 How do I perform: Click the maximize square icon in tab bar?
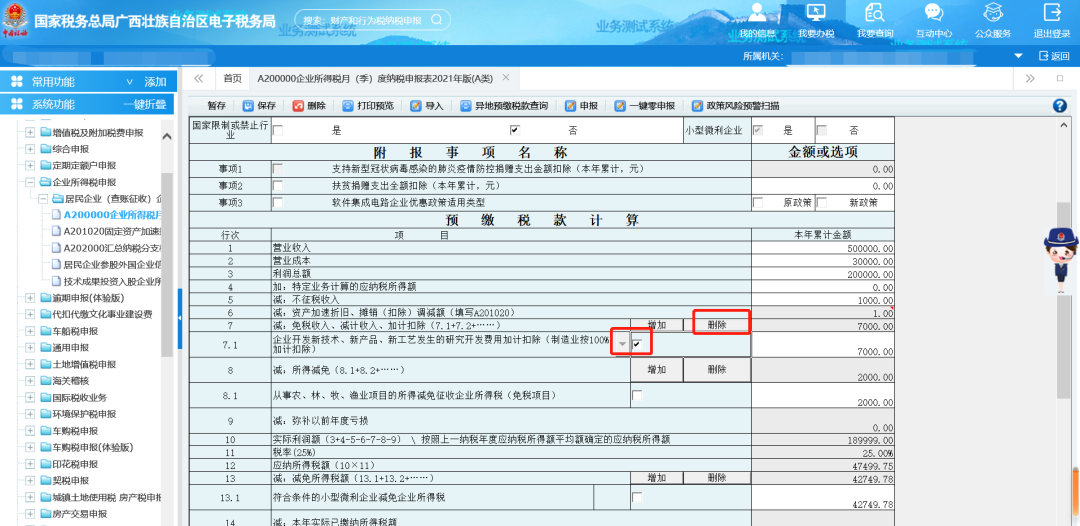pos(1060,78)
